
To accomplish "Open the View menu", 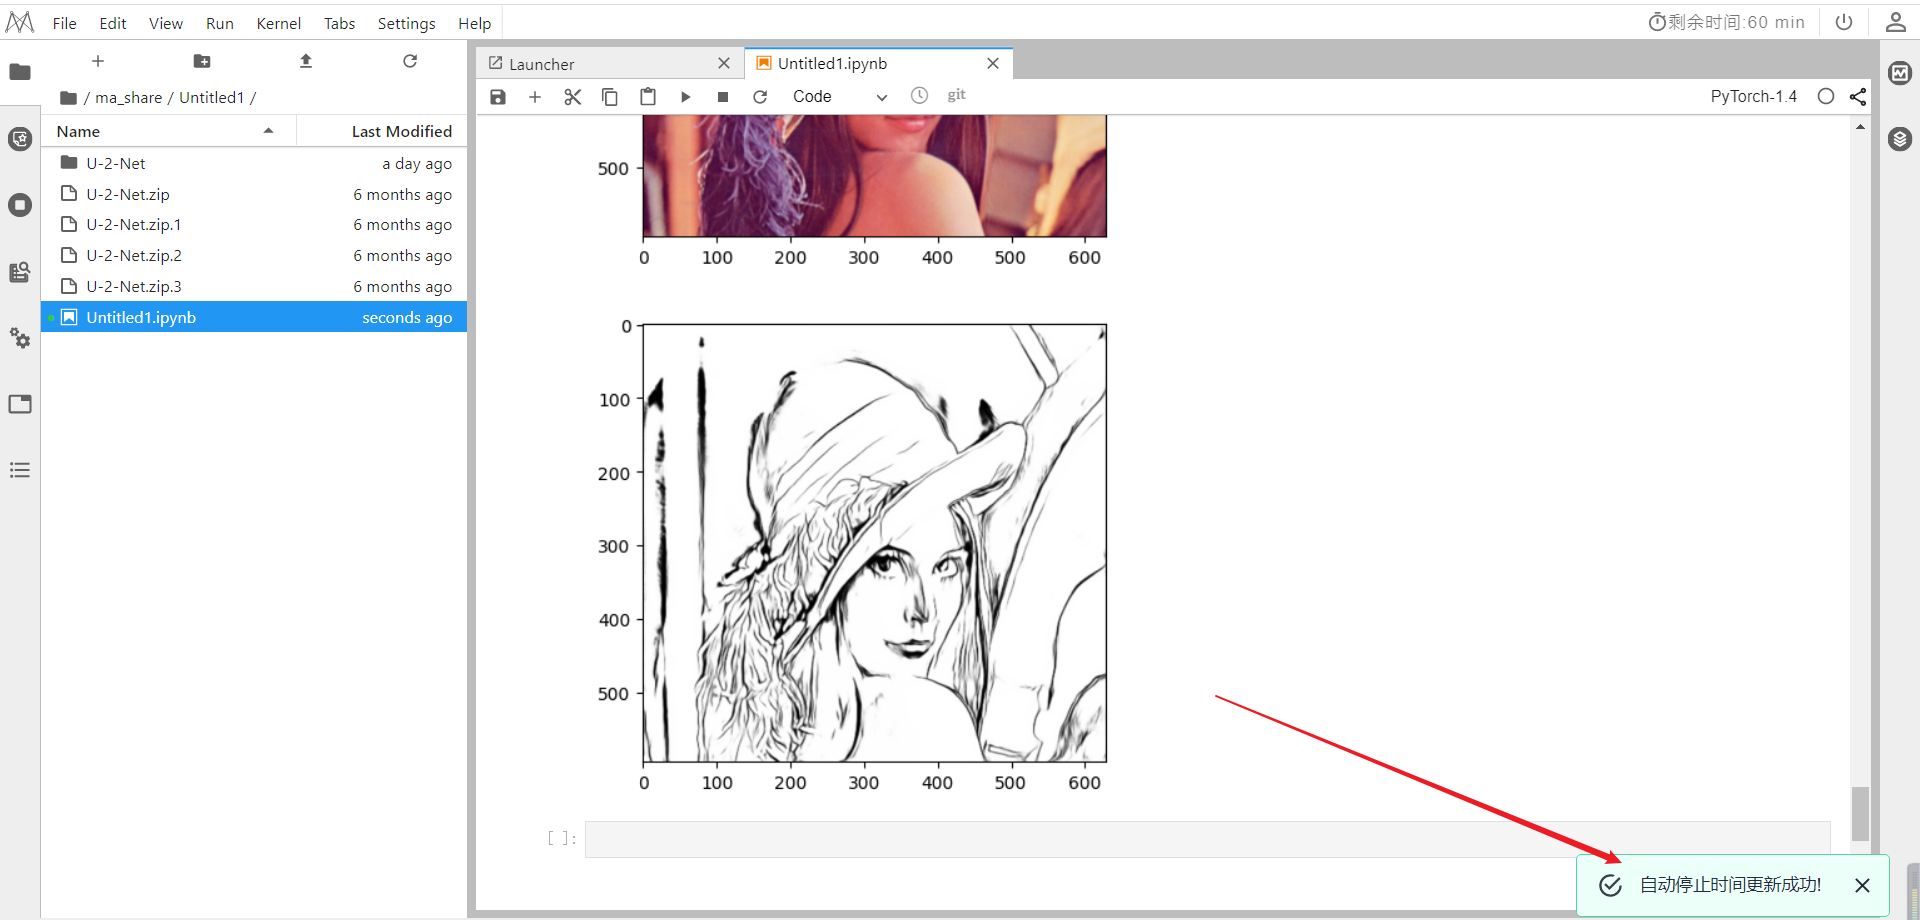I will tap(166, 23).
